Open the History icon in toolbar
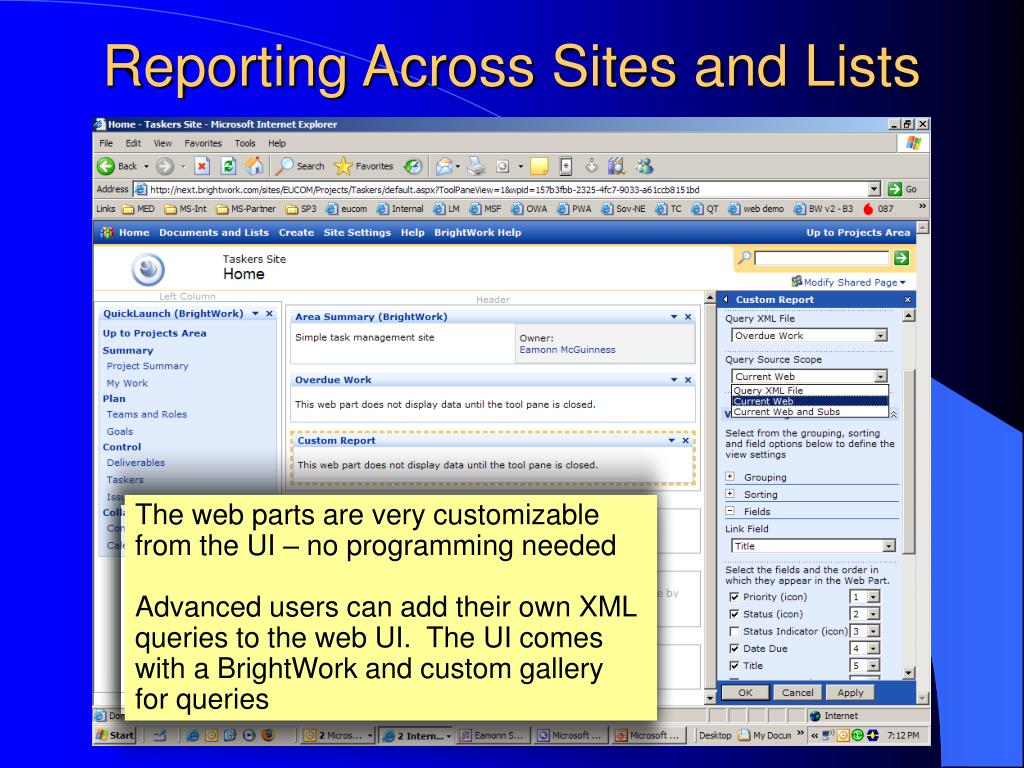The width and height of the screenshot is (1024, 768). [413, 167]
